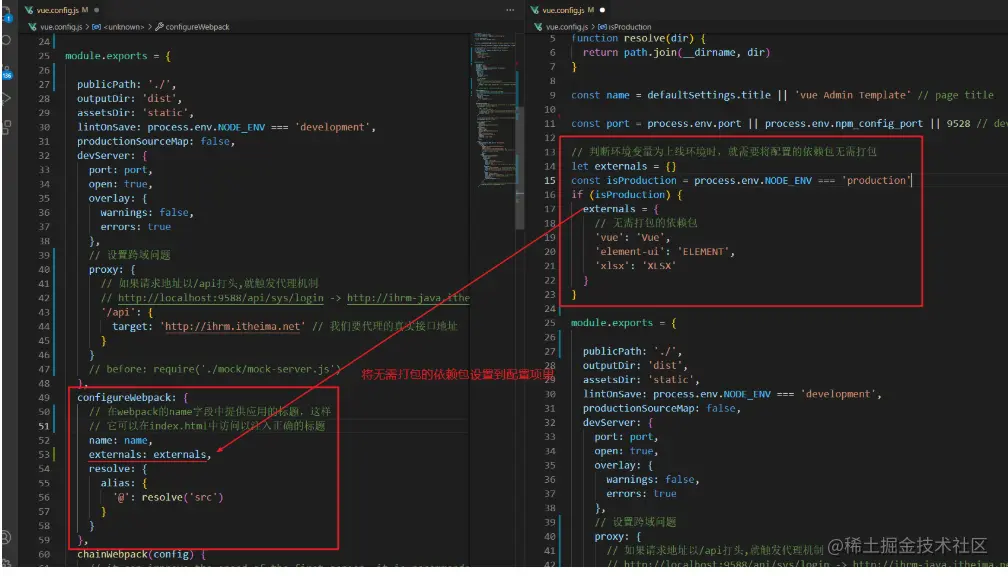
Task: Click 'name: name,' on line 52
Action: [x=120, y=440]
